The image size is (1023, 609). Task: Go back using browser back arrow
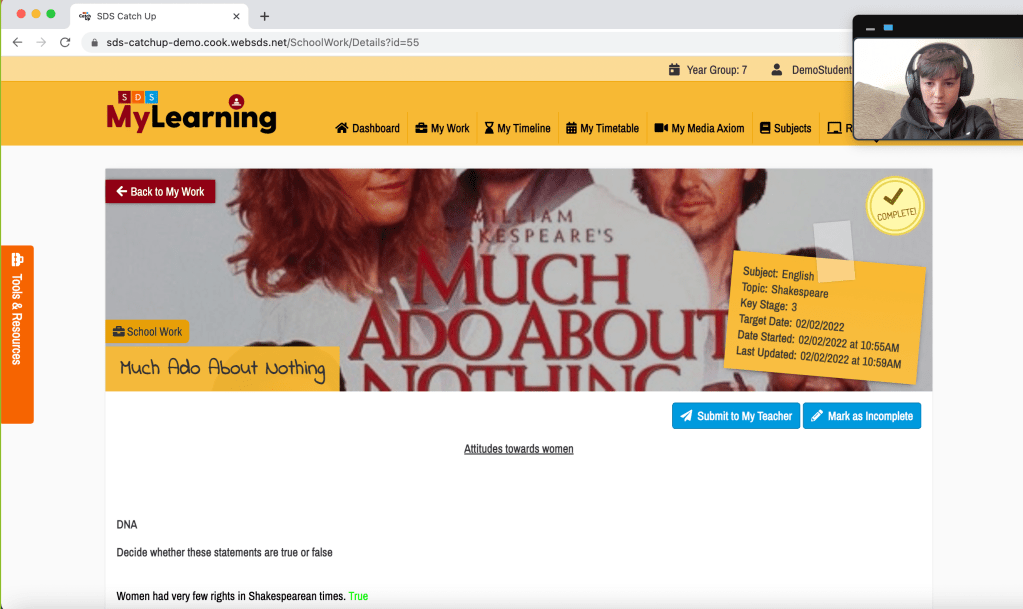[17, 43]
